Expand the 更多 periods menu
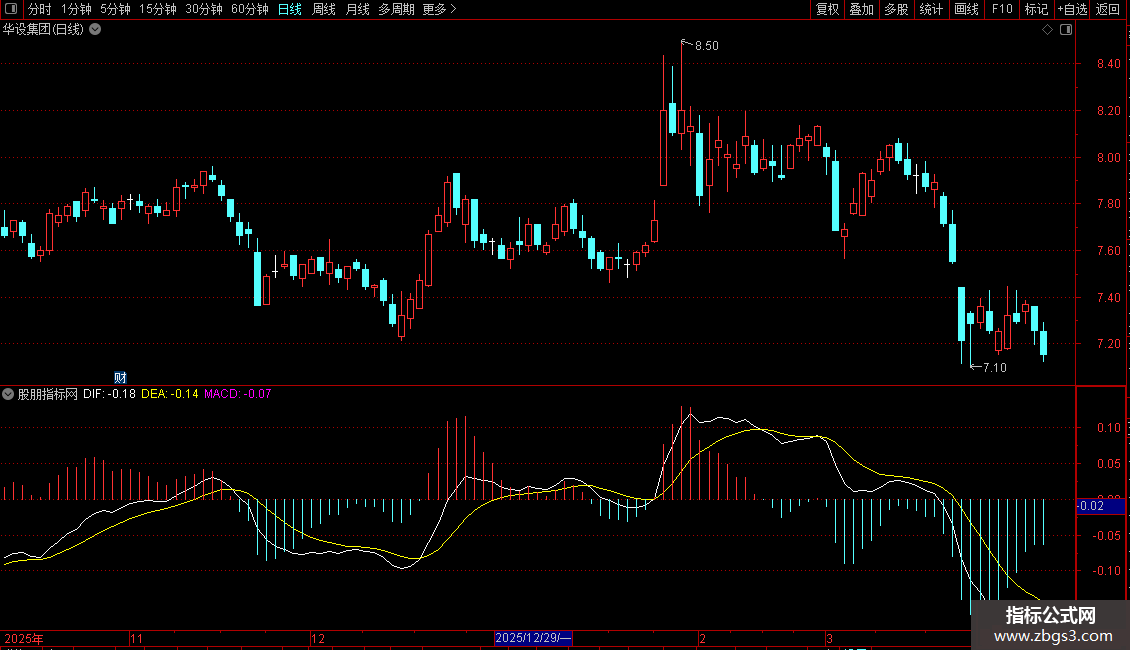1130x650 pixels. click(440, 9)
